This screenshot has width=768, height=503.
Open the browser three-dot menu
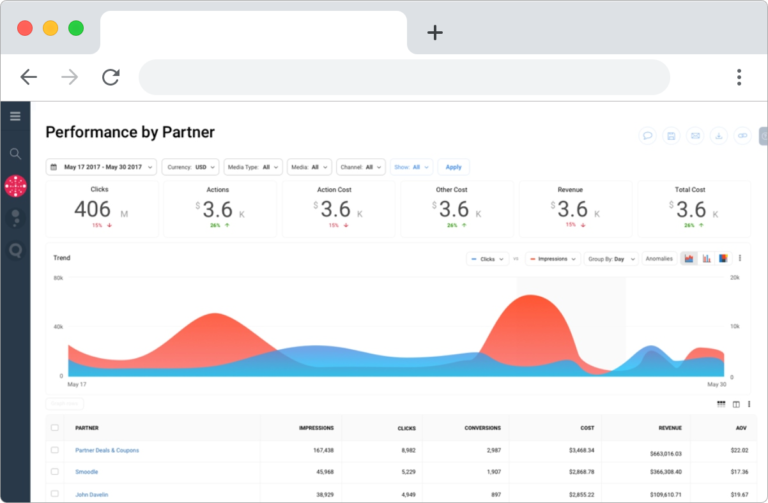point(739,77)
